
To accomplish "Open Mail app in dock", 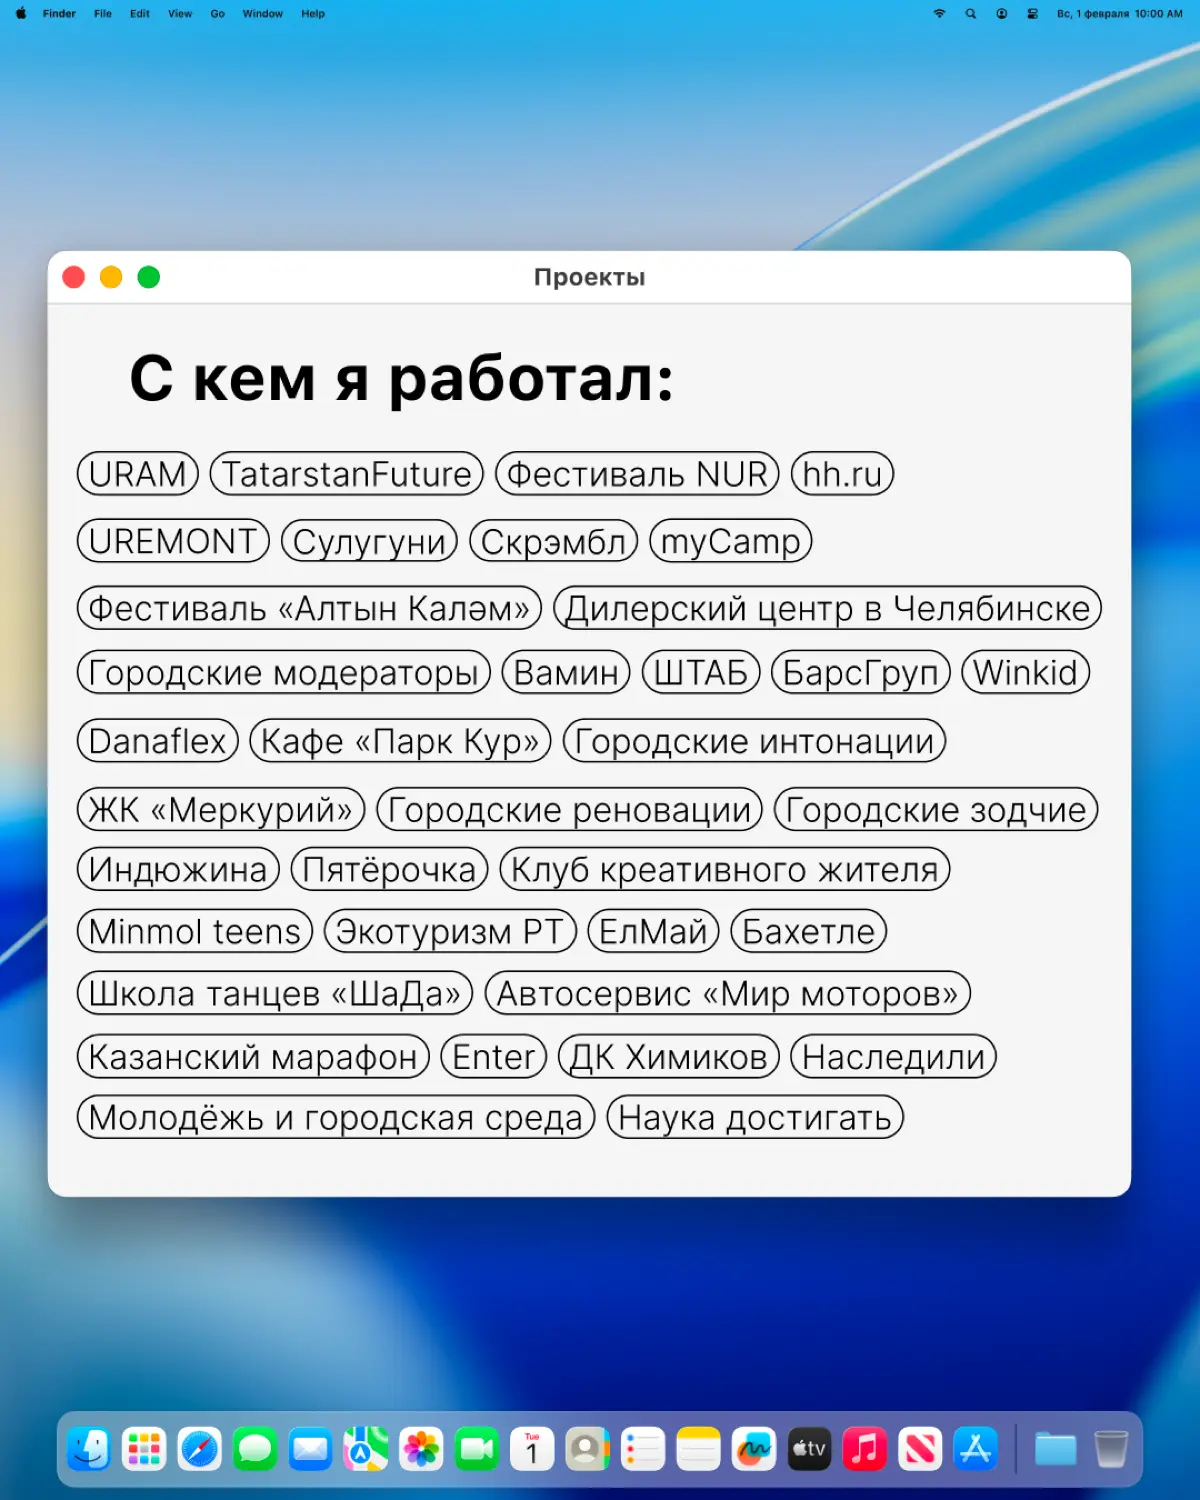I will (311, 1449).
